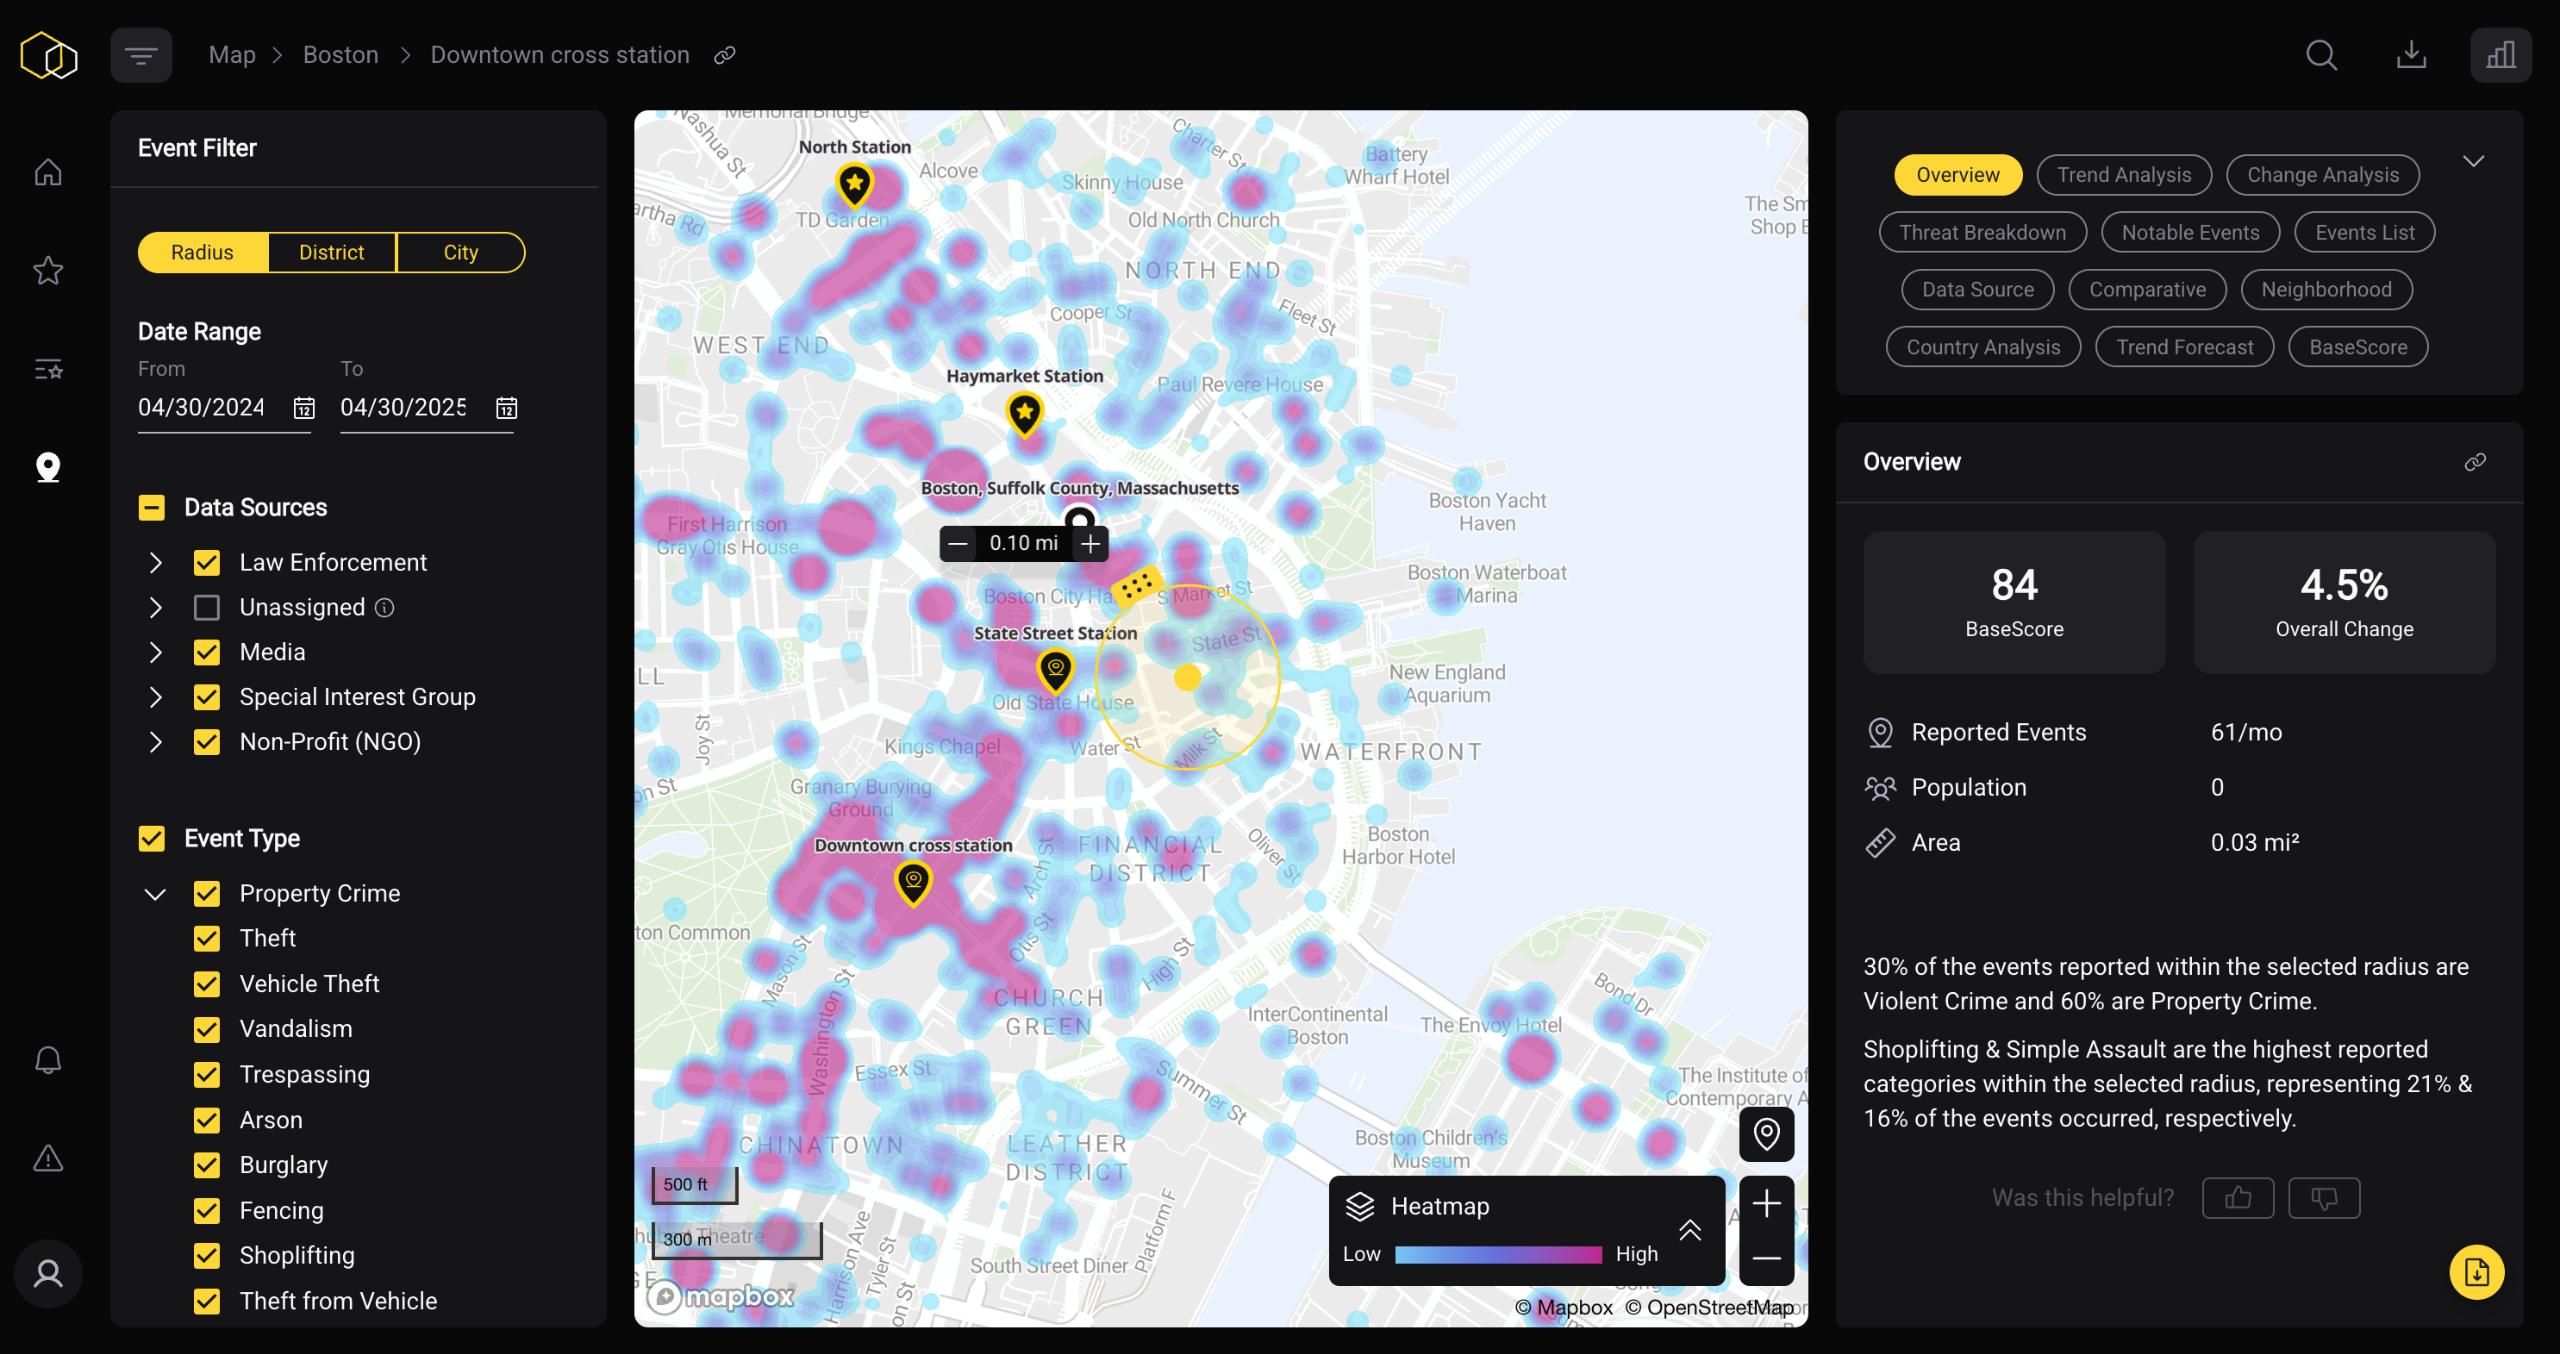Enable the Unassigned data source checkbox
The width and height of the screenshot is (2560, 1354).
point(207,608)
